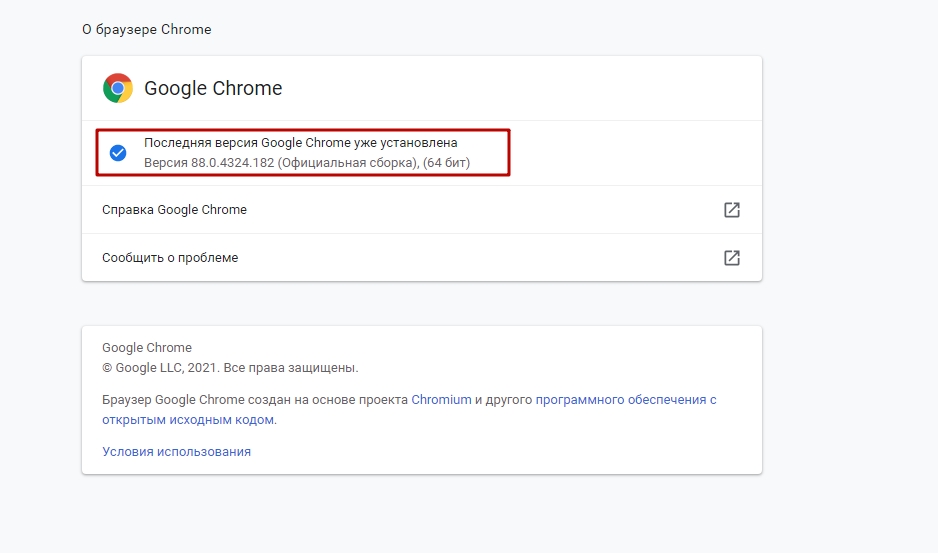The image size is (938, 553).
Task: Open the Справка Google Chrome row
Action: coord(175,210)
